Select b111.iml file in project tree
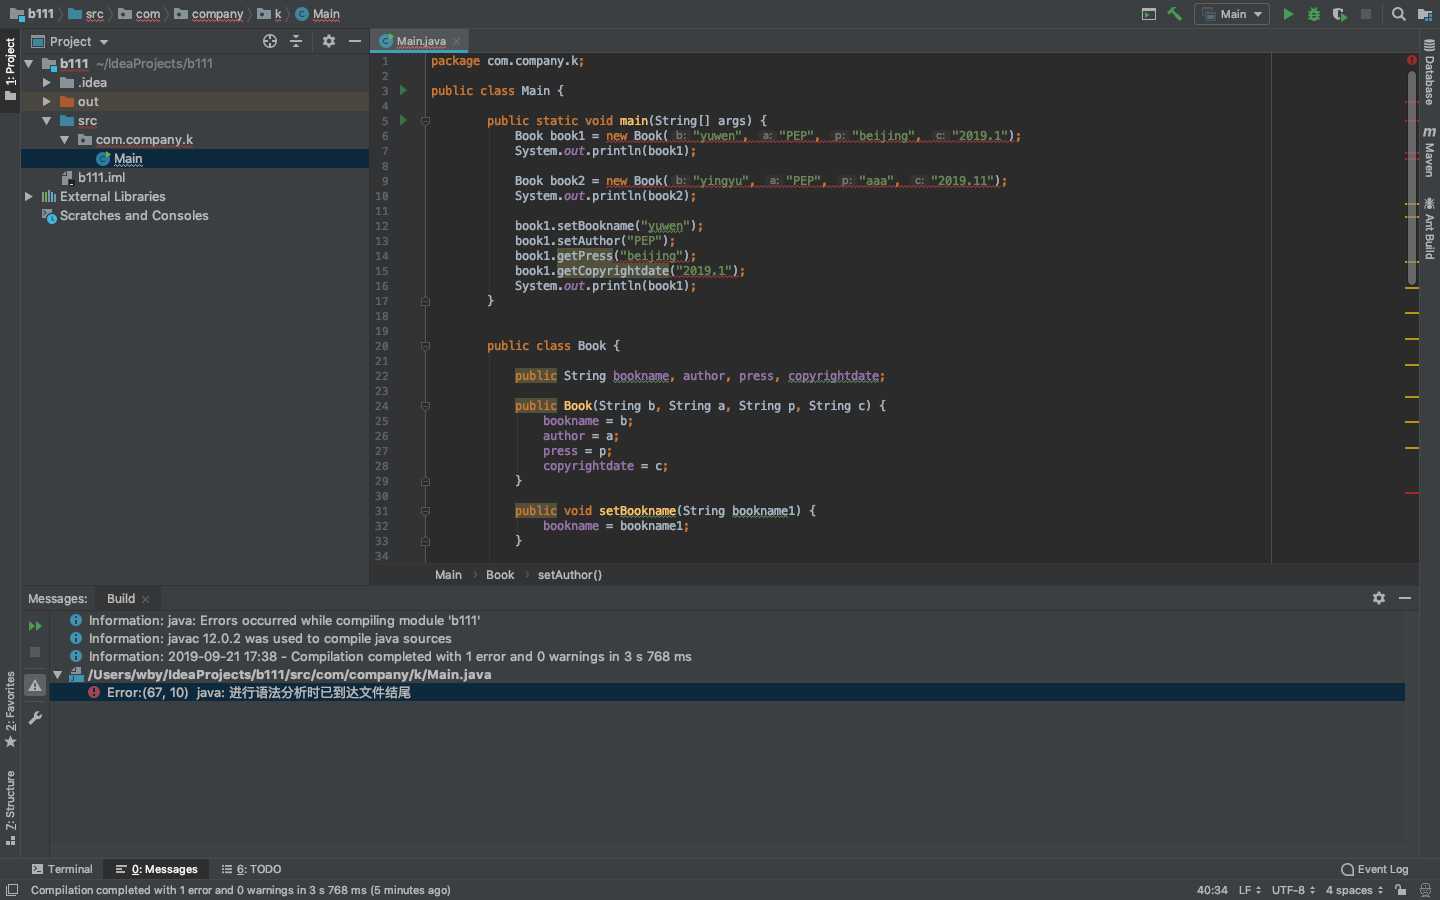Image resolution: width=1440 pixels, height=900 pixels. [101, 177]
